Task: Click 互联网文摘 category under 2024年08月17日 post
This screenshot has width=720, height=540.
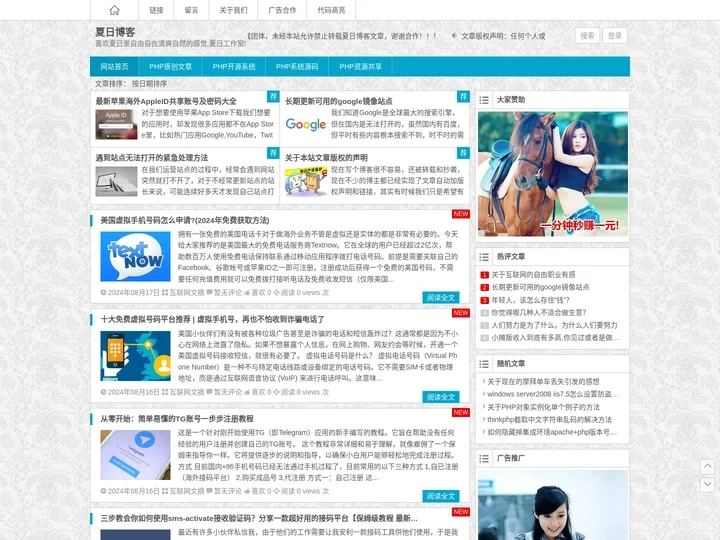Action: pos(186,292)
